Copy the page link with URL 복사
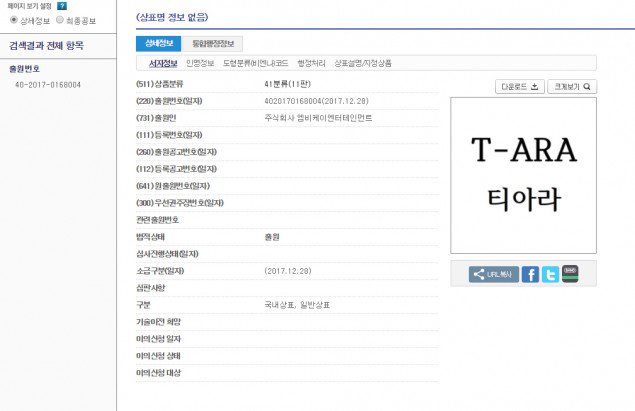Viewport: 635px width, 411px height. pos(494,274)
